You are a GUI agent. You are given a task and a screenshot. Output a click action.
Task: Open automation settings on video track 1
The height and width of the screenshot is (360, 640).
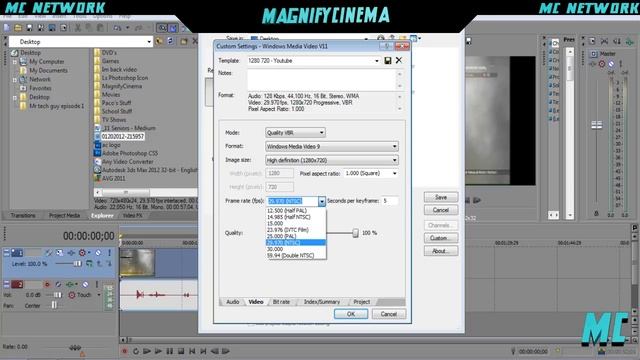click(x=83, y=253)
